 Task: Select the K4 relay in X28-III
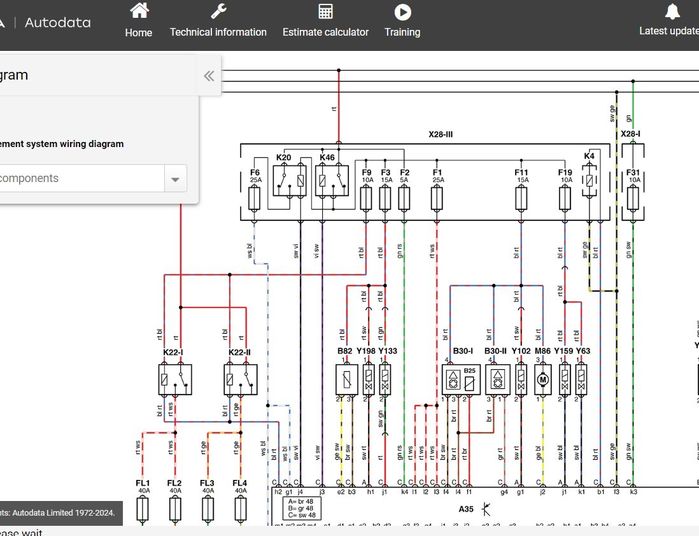(x=589, y=180)
